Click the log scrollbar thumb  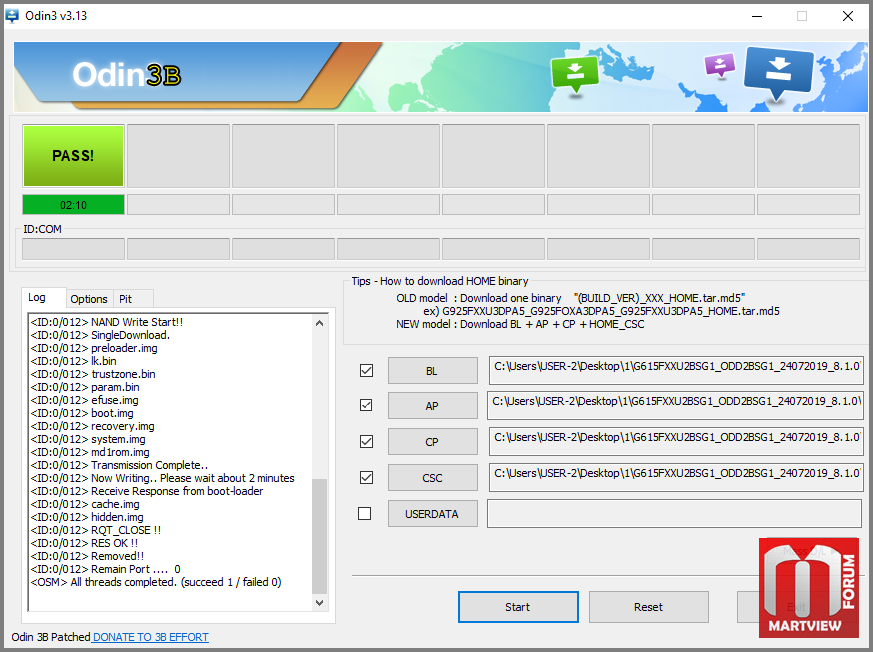click(x=320, y=536)
